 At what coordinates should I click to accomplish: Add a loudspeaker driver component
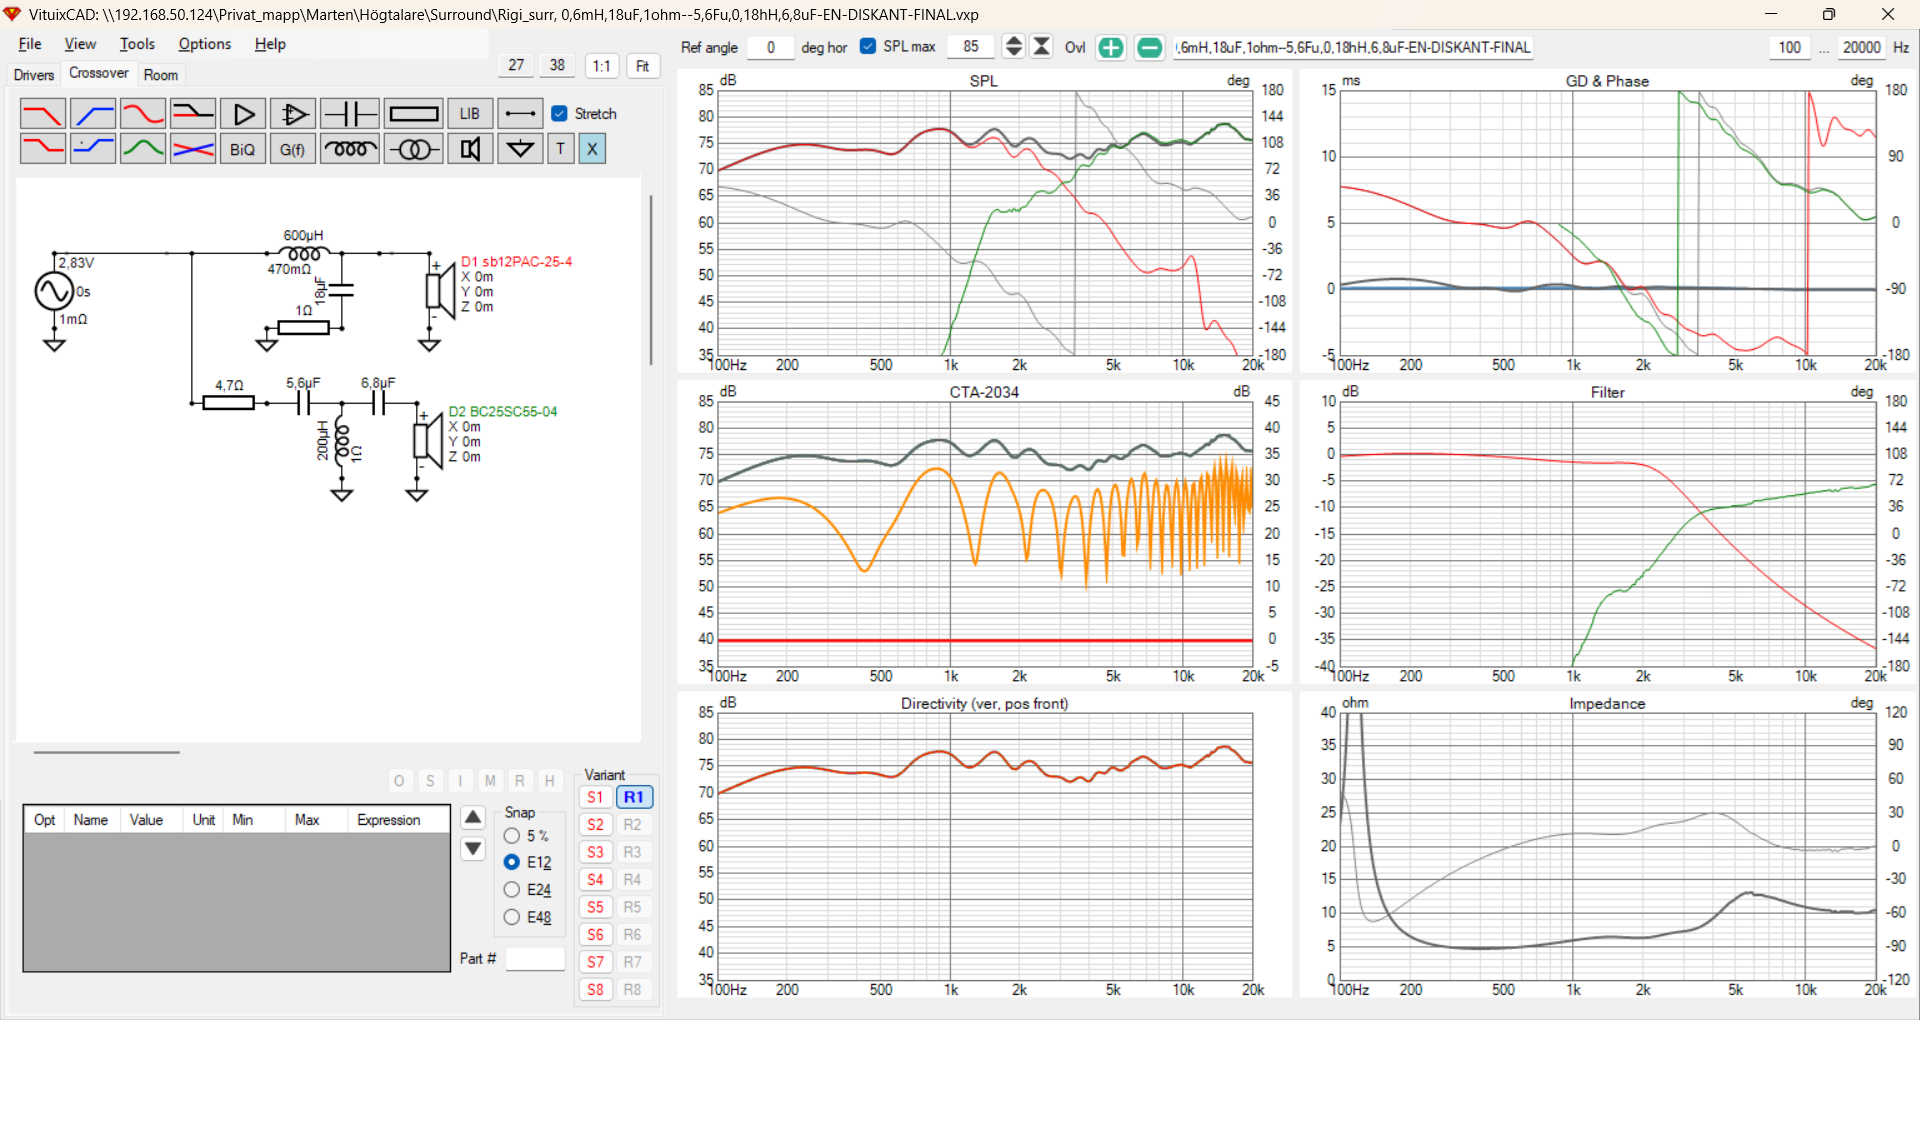pos(470,149)
